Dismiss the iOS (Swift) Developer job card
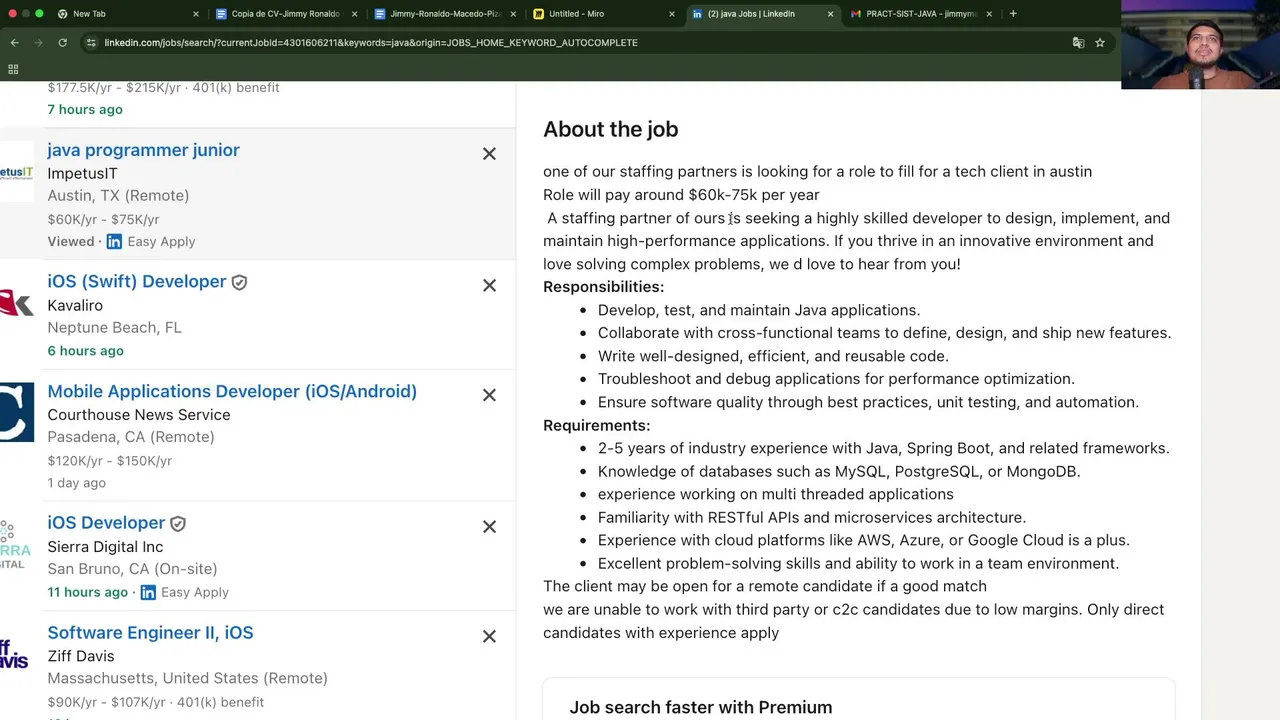This screenshot has width=1280, height=720. point(489,286)
